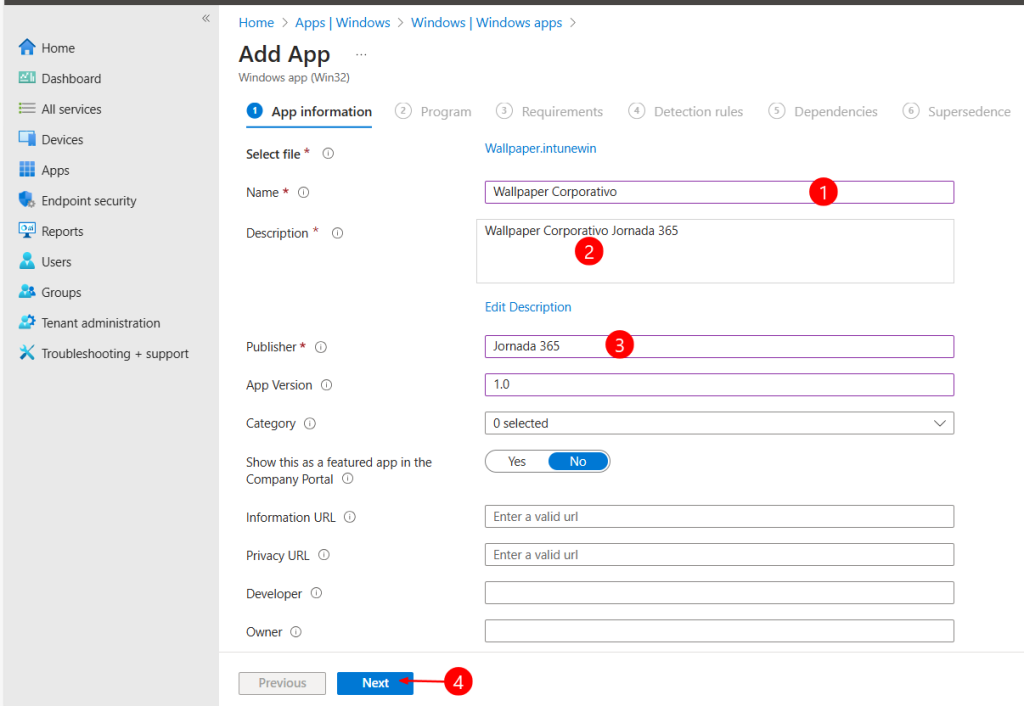Click the Edit Description link
The width and height of the screenshot is (1024, 706).
[x=528, y=306]
